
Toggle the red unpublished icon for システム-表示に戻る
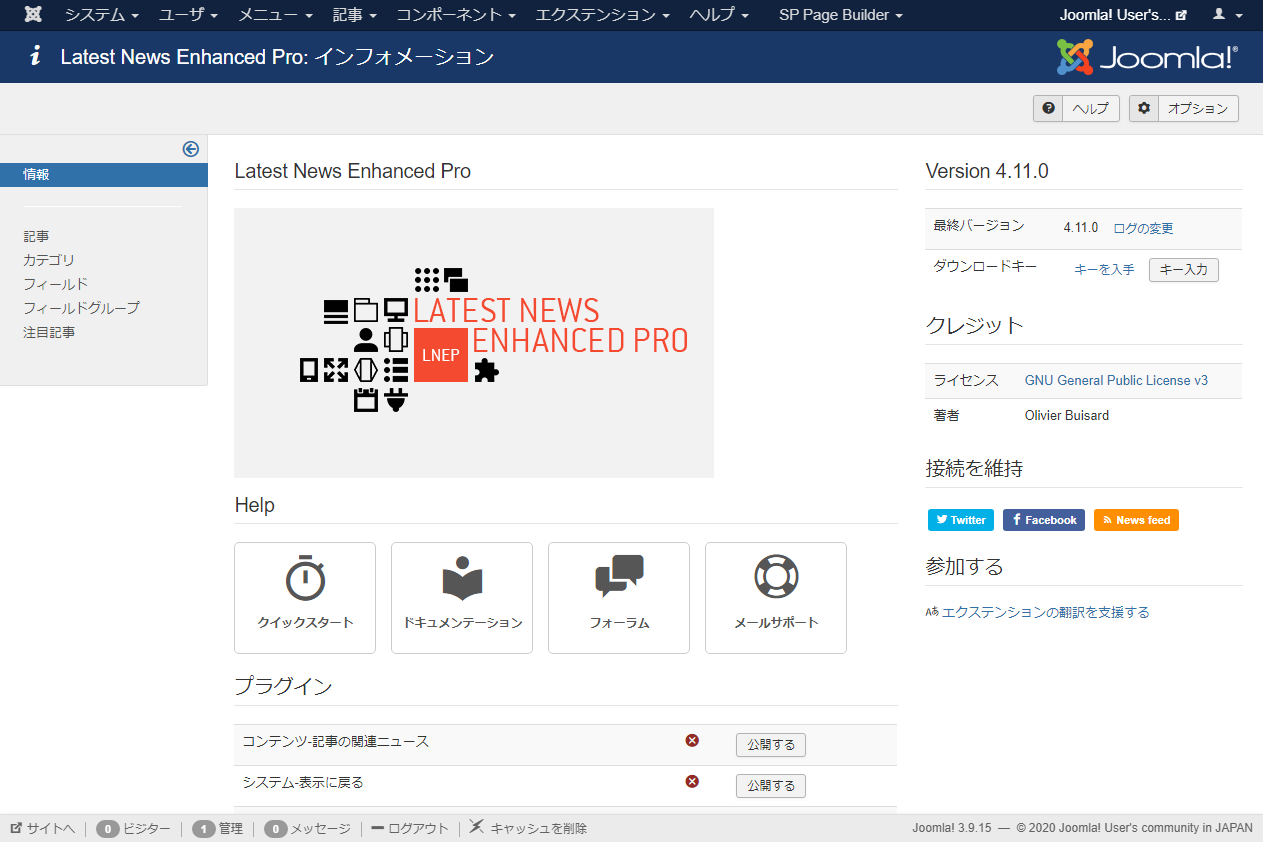point(692,781)
